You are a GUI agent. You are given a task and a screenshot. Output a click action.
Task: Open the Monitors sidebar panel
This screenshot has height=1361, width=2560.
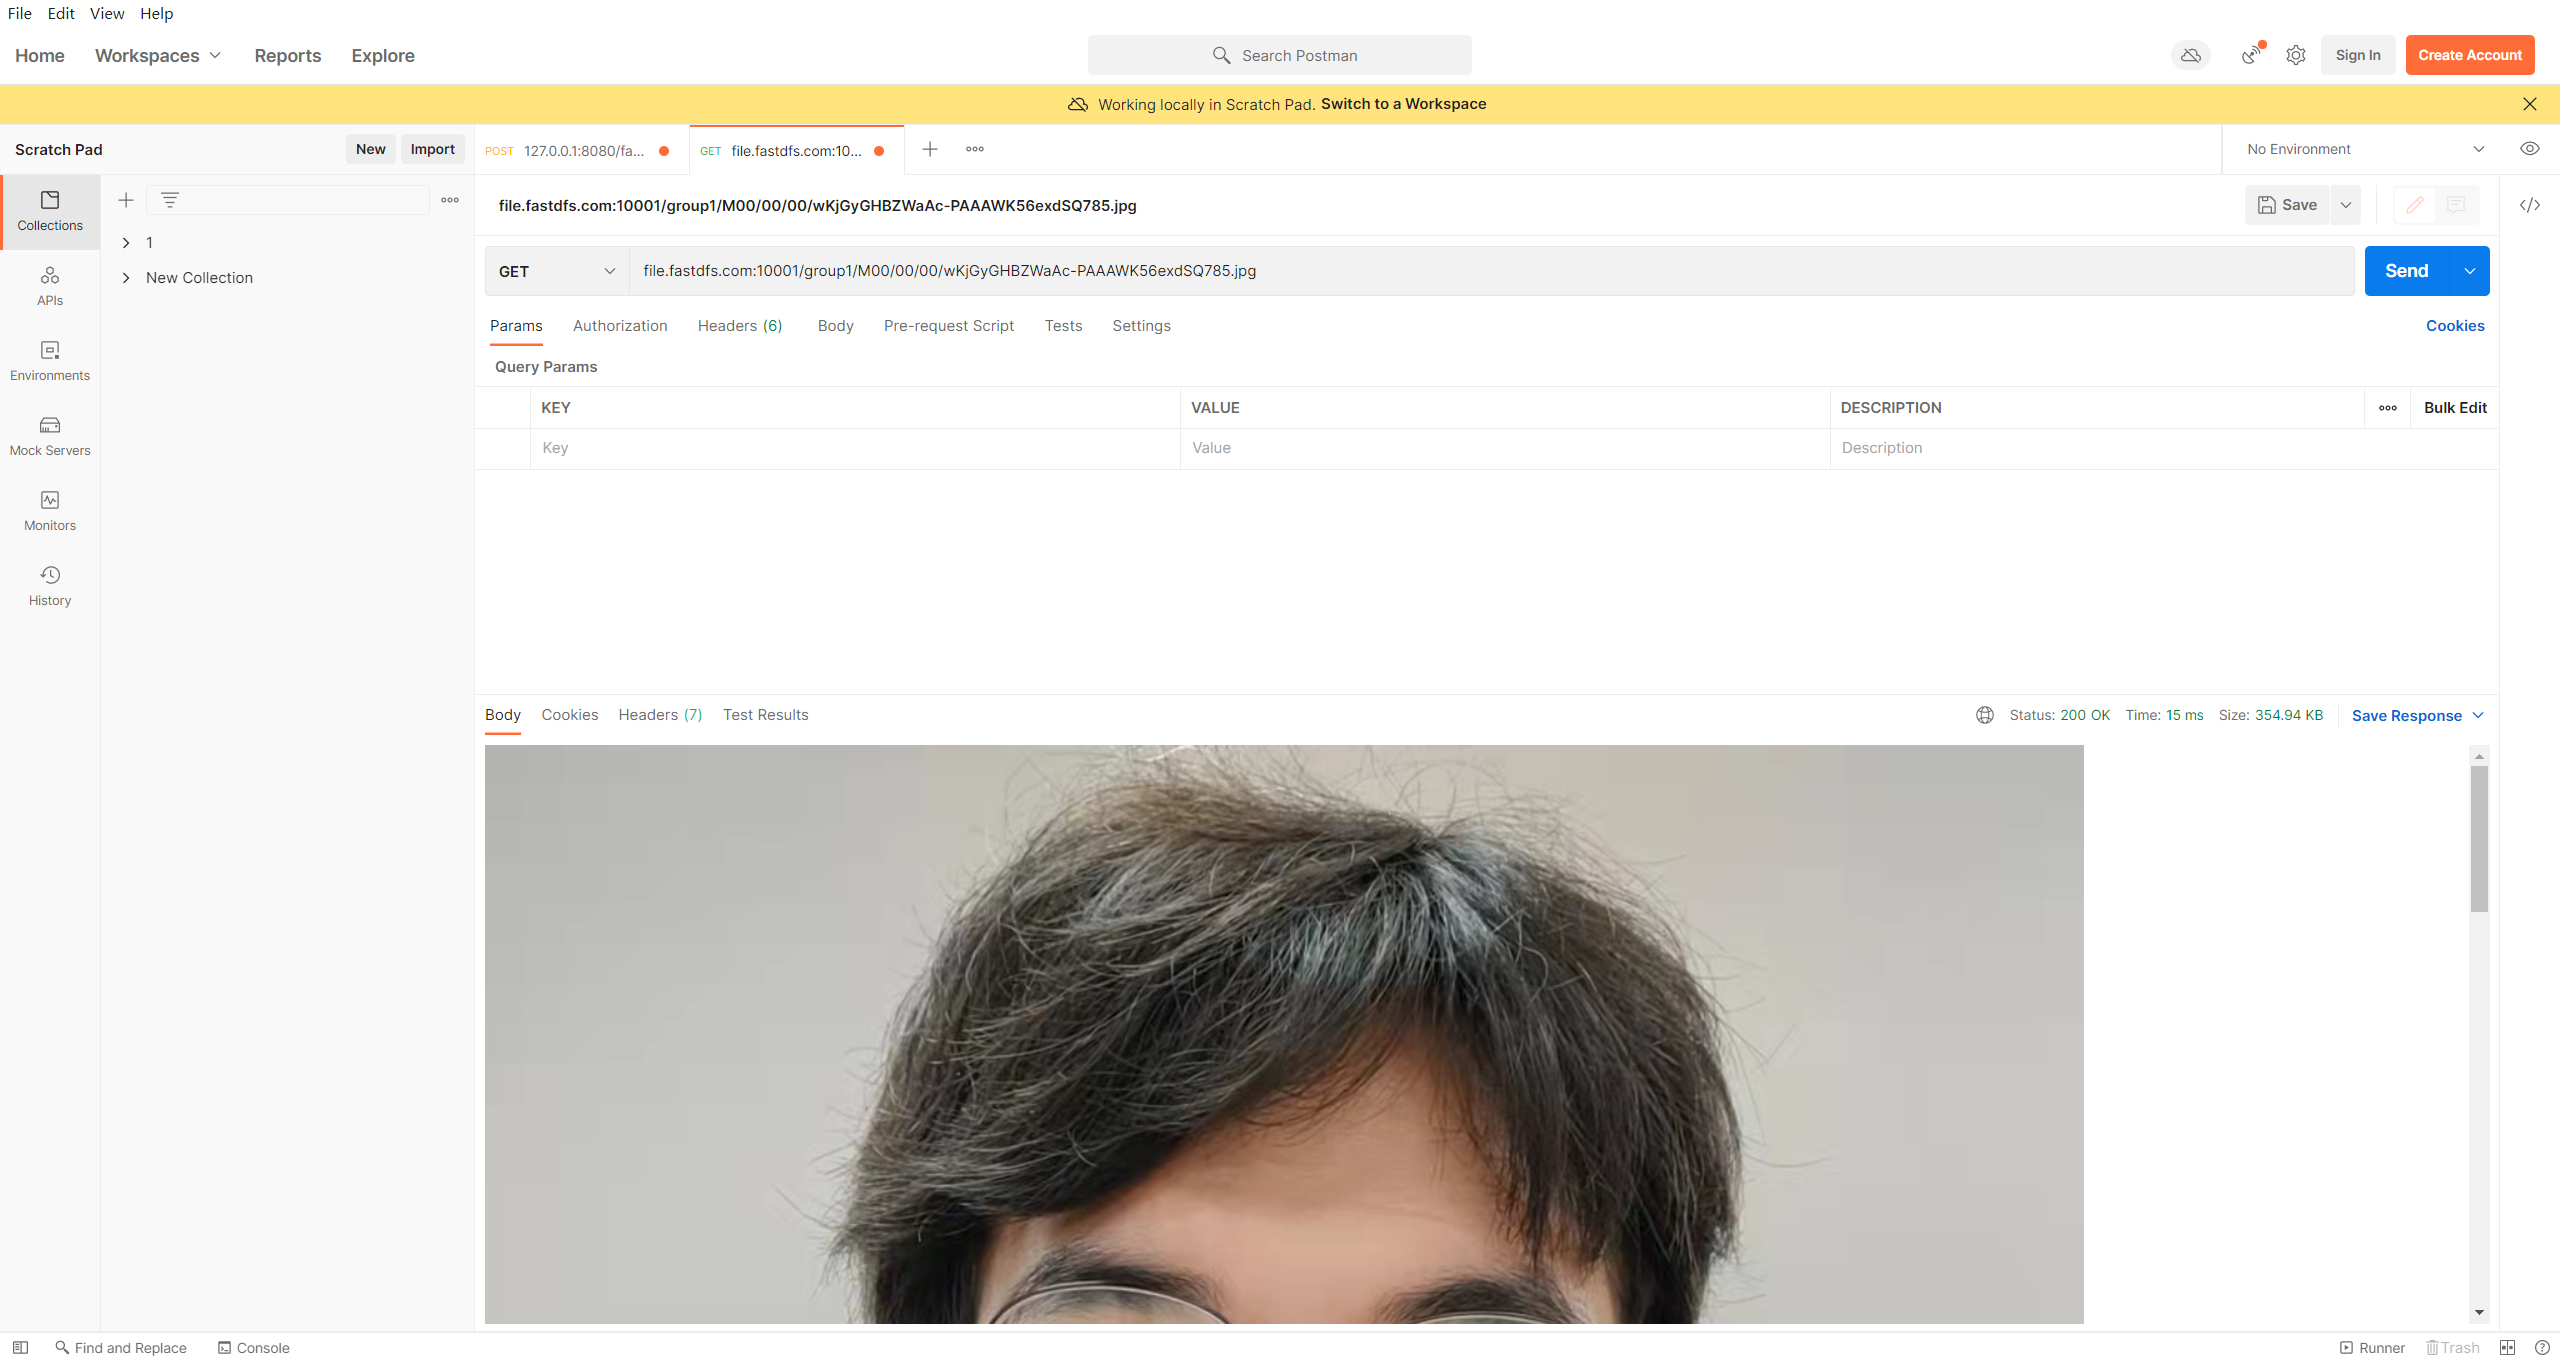50,511
